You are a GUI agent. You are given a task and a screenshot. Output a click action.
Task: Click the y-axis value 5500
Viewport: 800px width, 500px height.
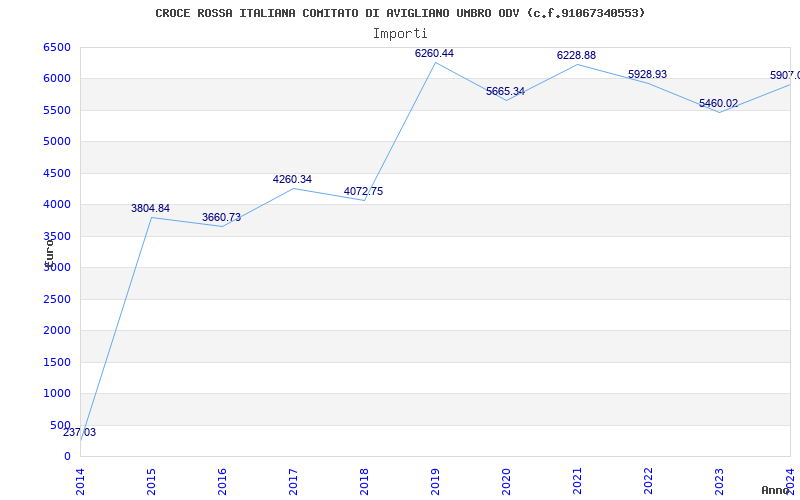(x=57, y=110)
